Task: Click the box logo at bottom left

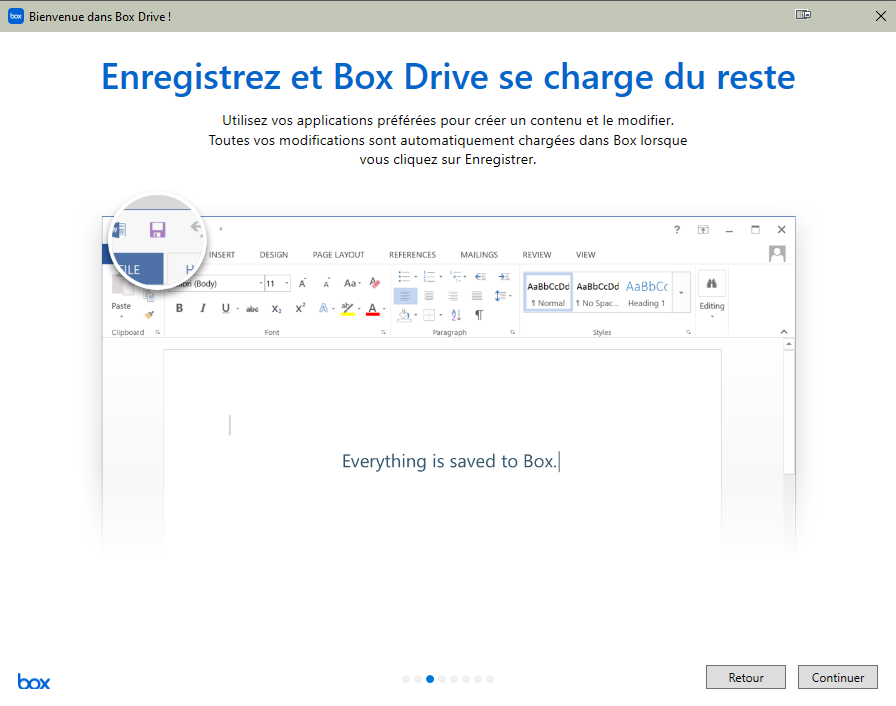Action: click(34, 681)
